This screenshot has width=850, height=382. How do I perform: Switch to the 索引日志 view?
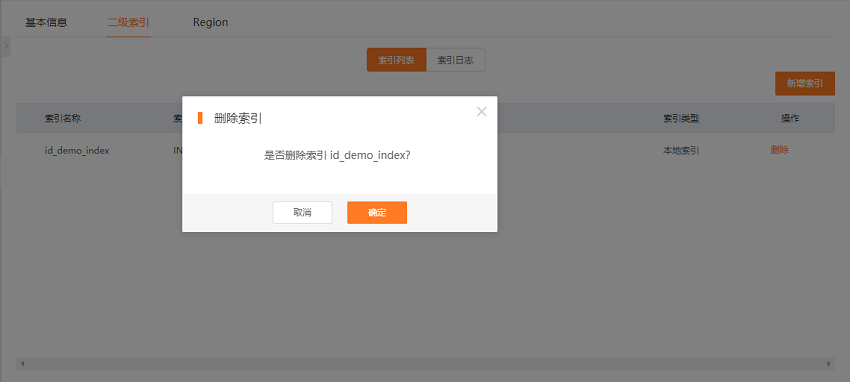455,60
